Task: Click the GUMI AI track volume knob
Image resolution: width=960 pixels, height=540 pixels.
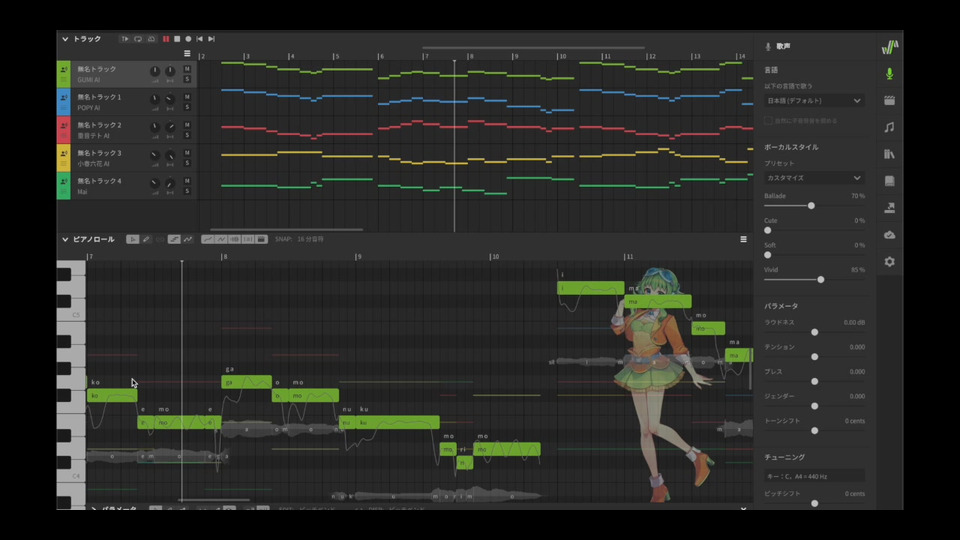Action: pos(155,71)
